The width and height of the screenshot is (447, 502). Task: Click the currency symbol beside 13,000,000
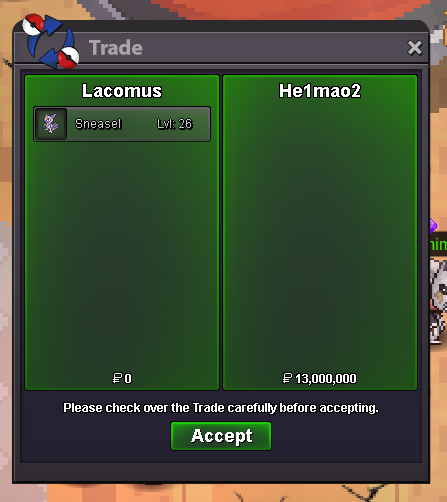[287, 378]
